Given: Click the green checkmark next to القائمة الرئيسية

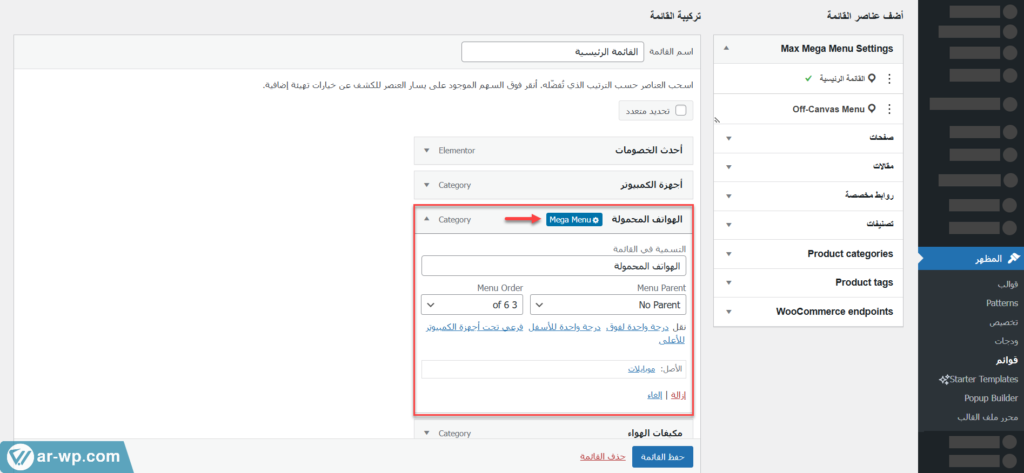Looking at the screenshot, I should (808, 78).
